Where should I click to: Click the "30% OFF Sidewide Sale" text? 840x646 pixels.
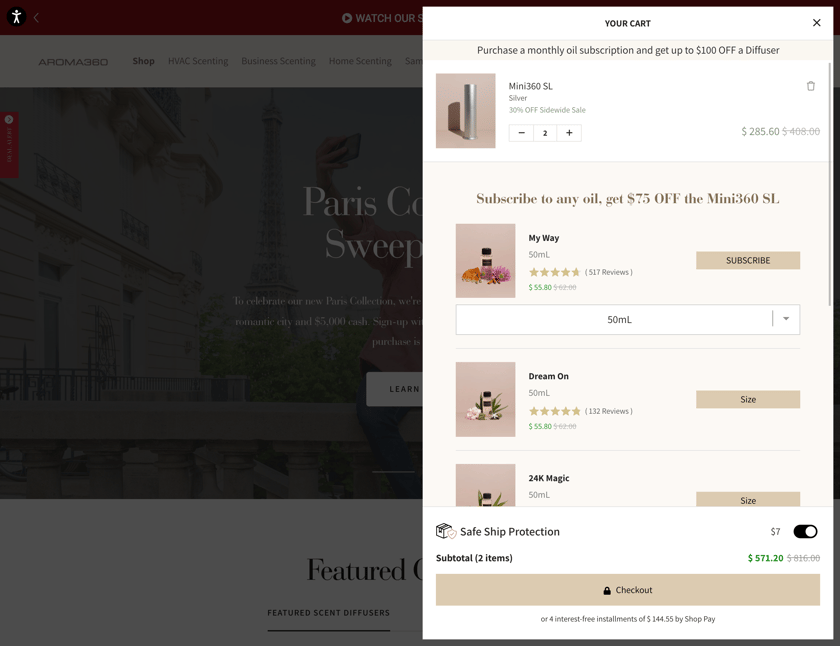tap(547, 110)
